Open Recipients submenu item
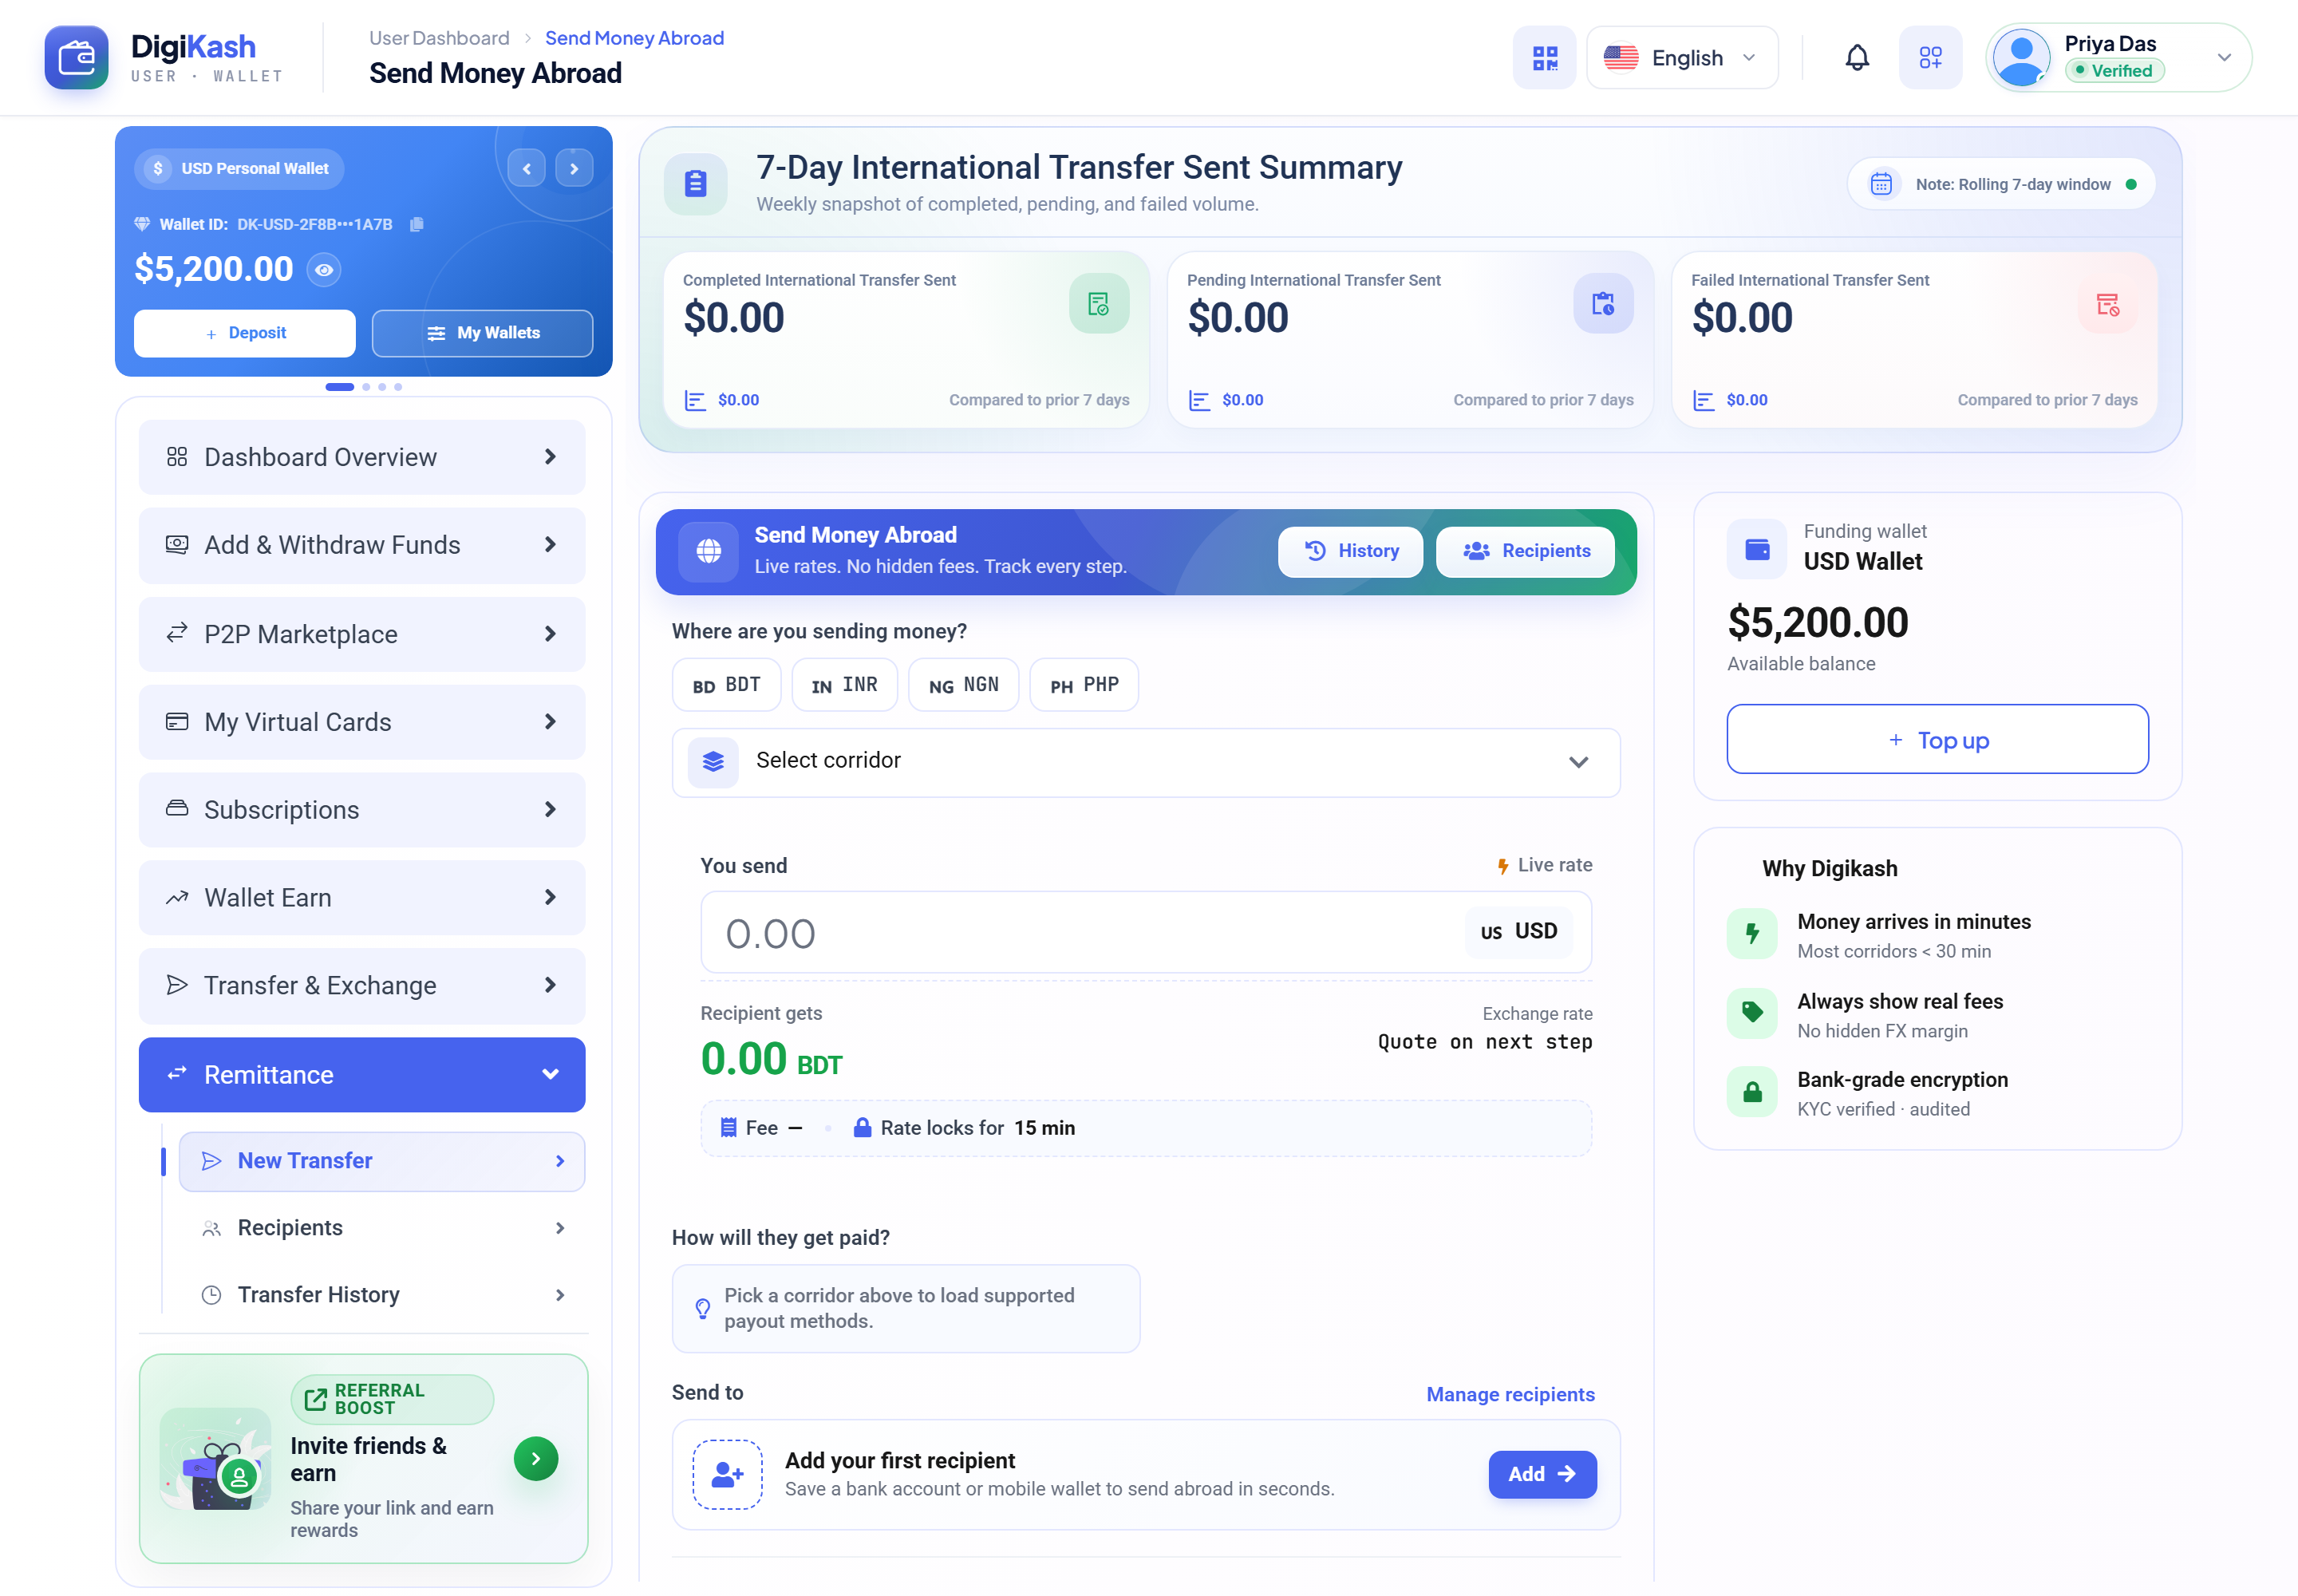This screenshot has width=2298, height=1596. pos(381,1228)
